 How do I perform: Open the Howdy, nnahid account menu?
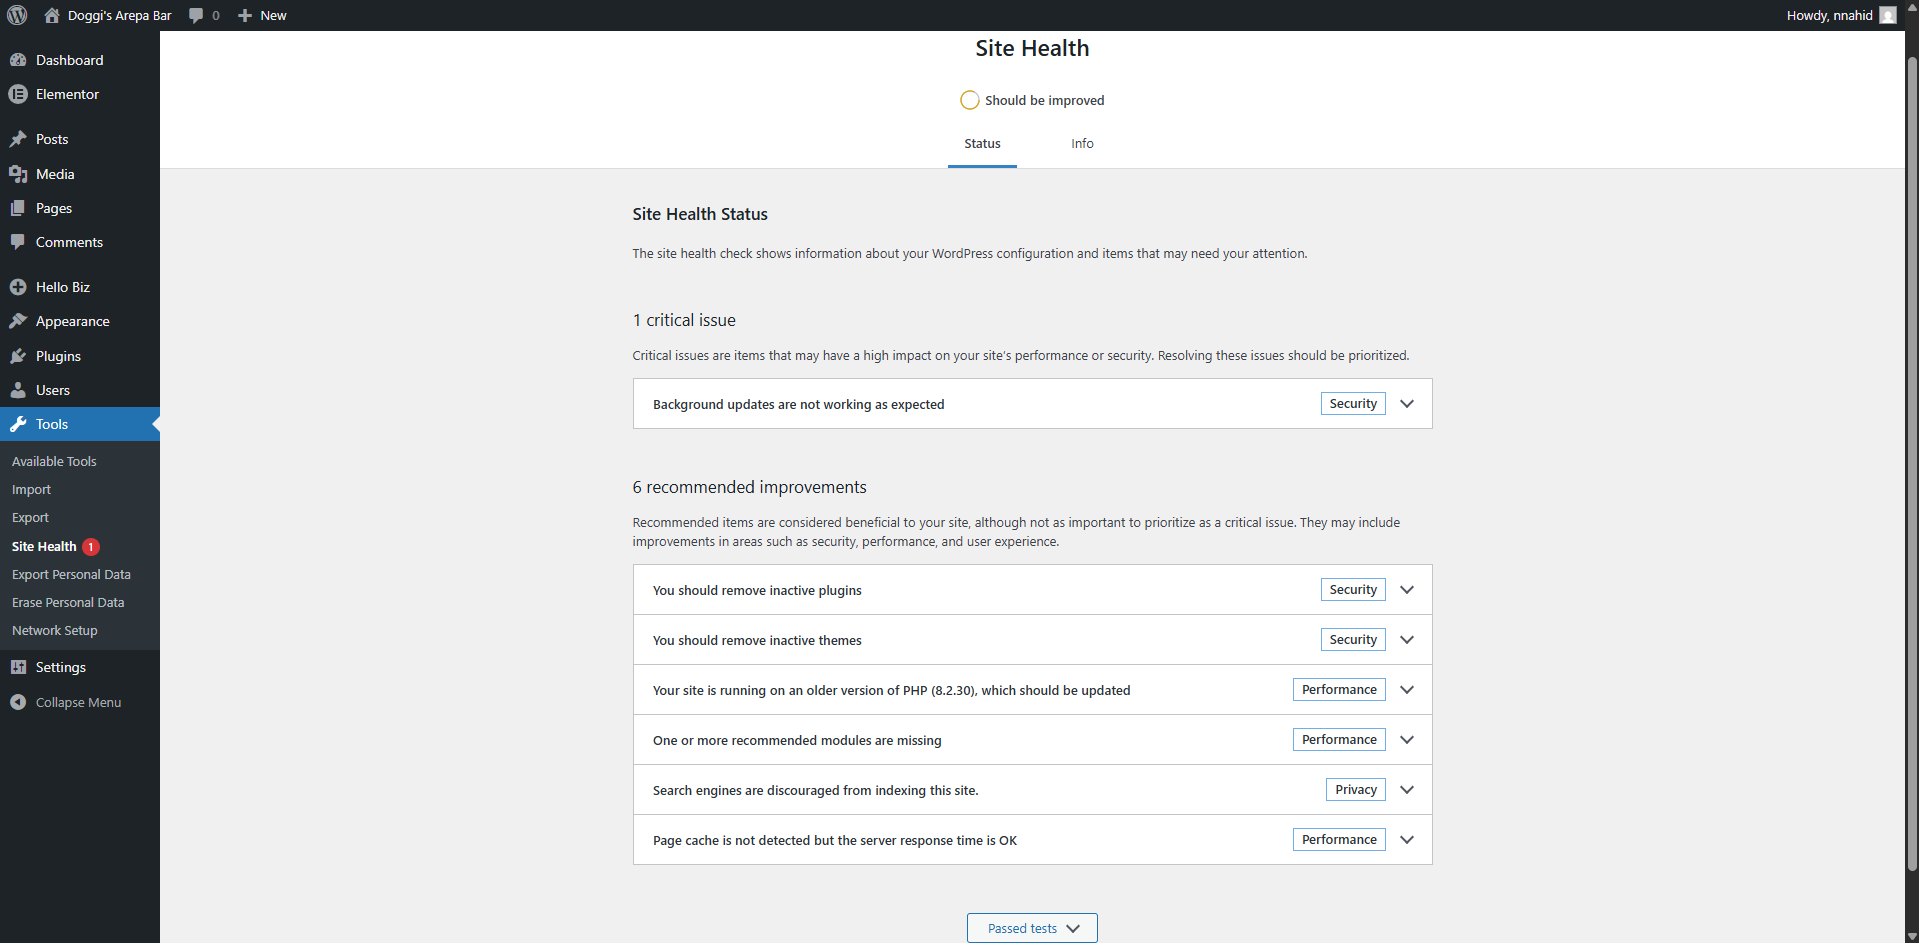pyautogui.click(x=1832, y=15)
